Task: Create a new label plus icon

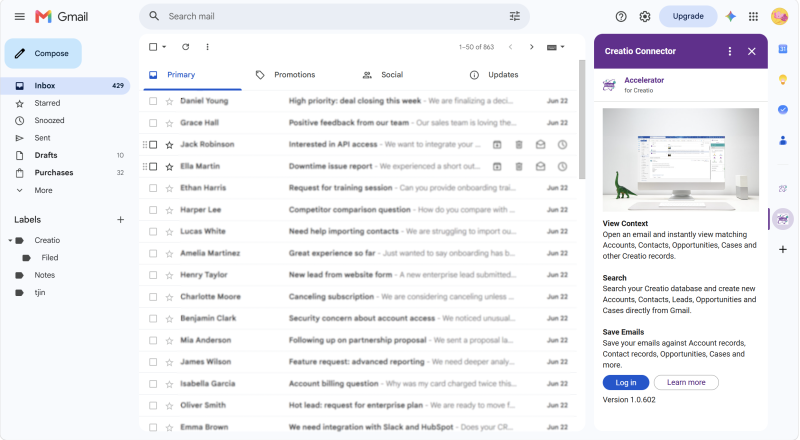Action: pos(120,219)
